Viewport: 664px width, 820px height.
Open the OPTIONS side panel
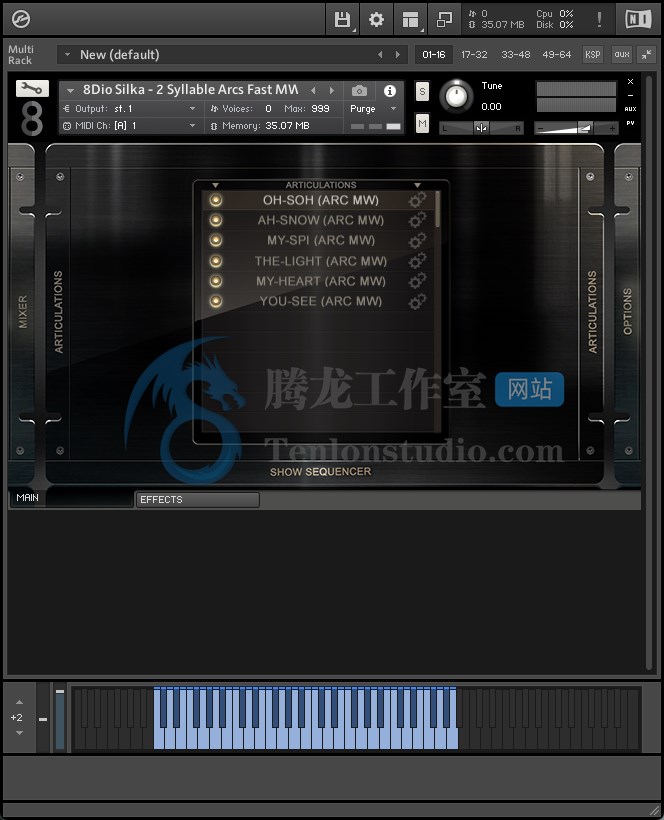pos(627,311)
